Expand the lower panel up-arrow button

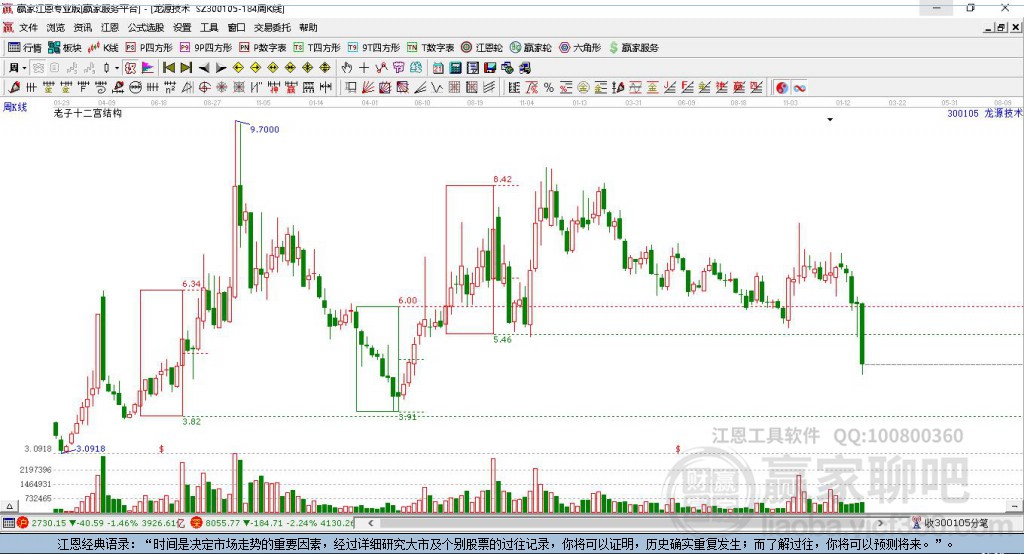tap(9, 506)
